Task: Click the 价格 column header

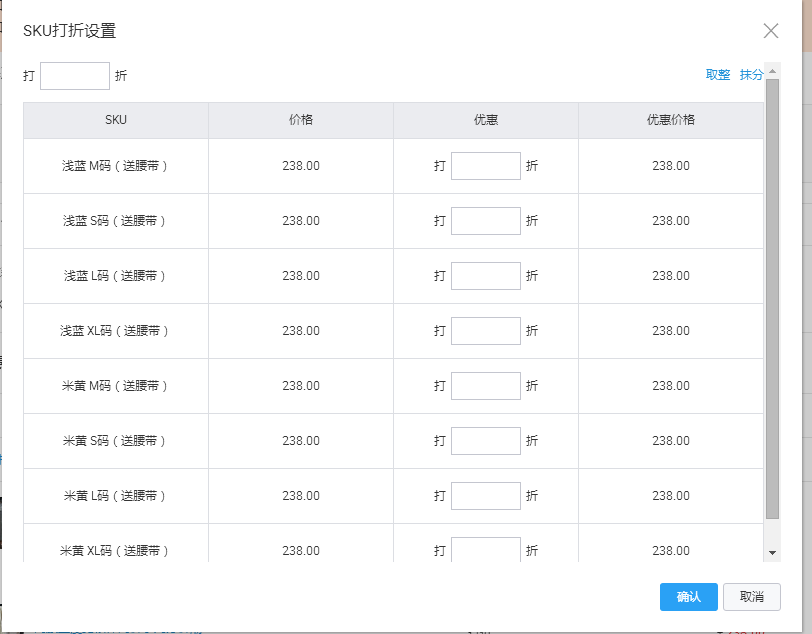Action: tap(300, 120)
